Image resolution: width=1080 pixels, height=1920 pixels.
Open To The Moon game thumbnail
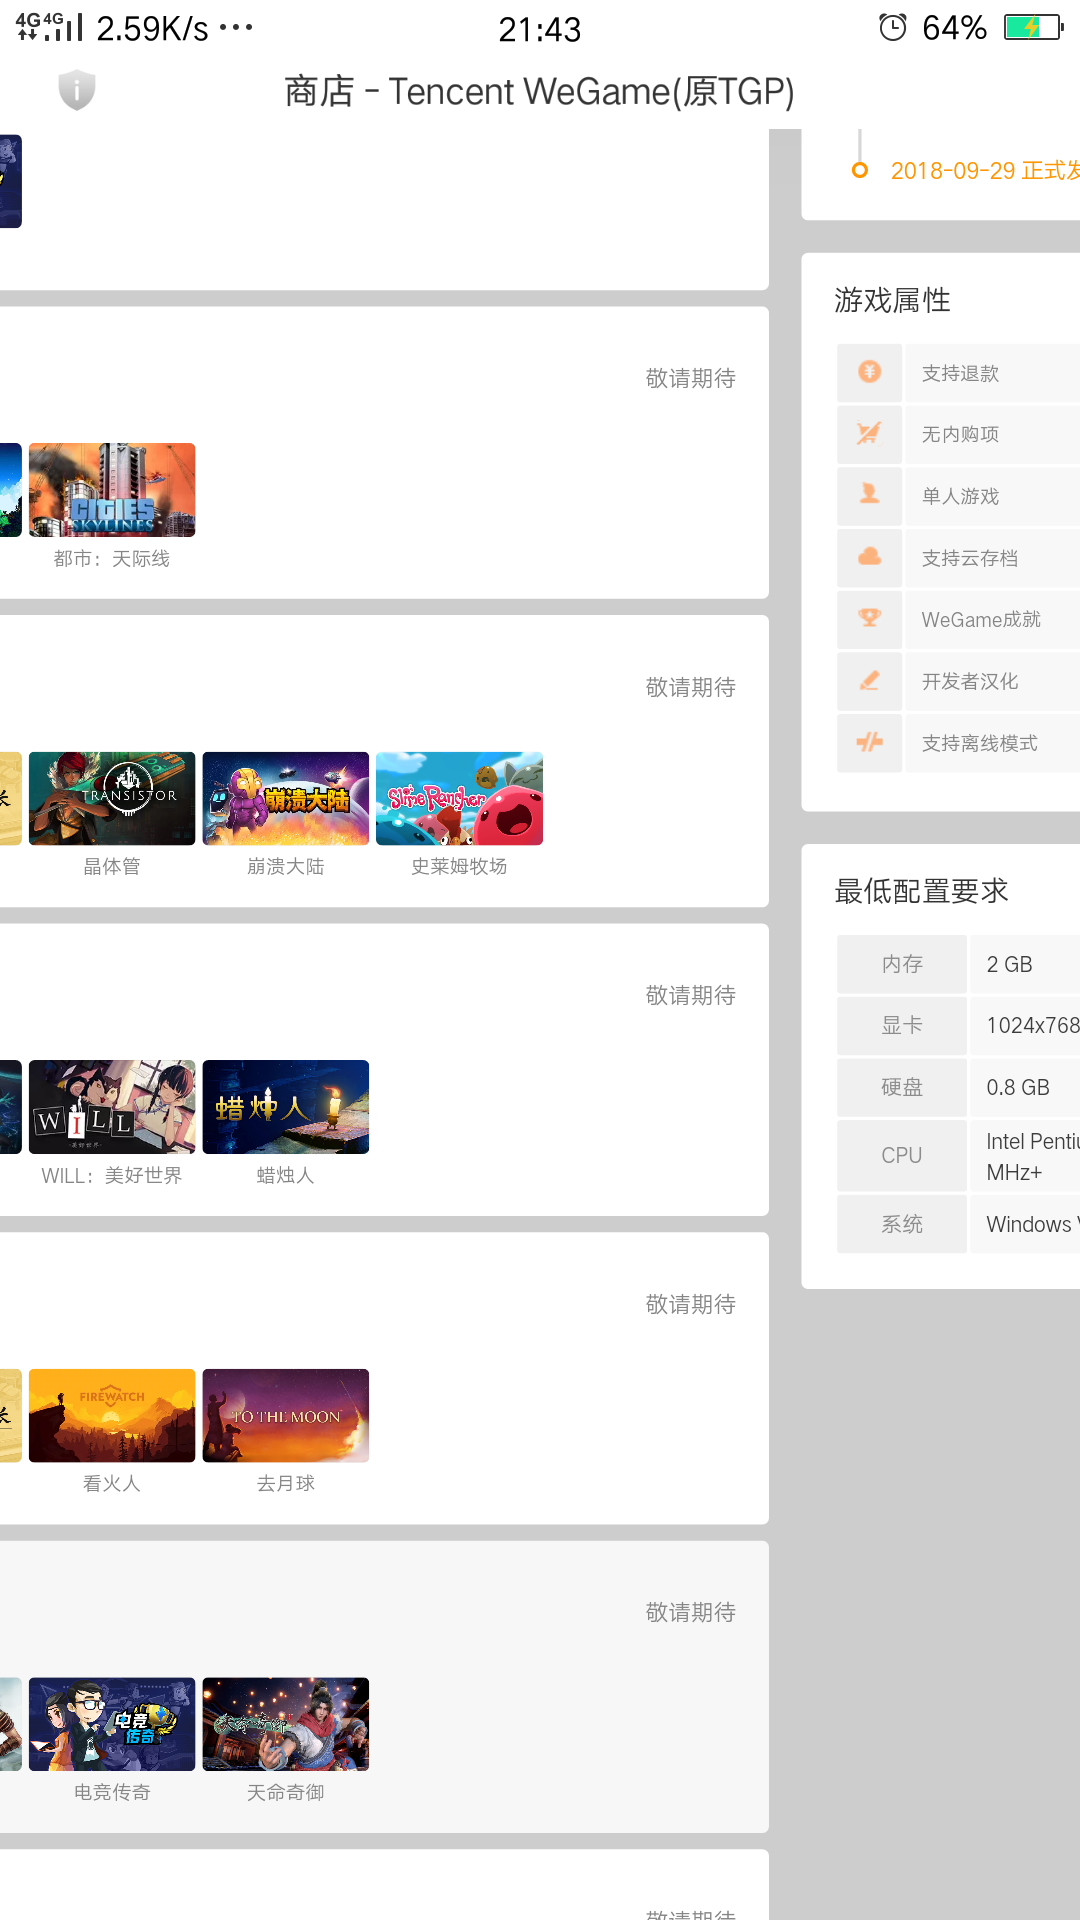click(286, 1416)
